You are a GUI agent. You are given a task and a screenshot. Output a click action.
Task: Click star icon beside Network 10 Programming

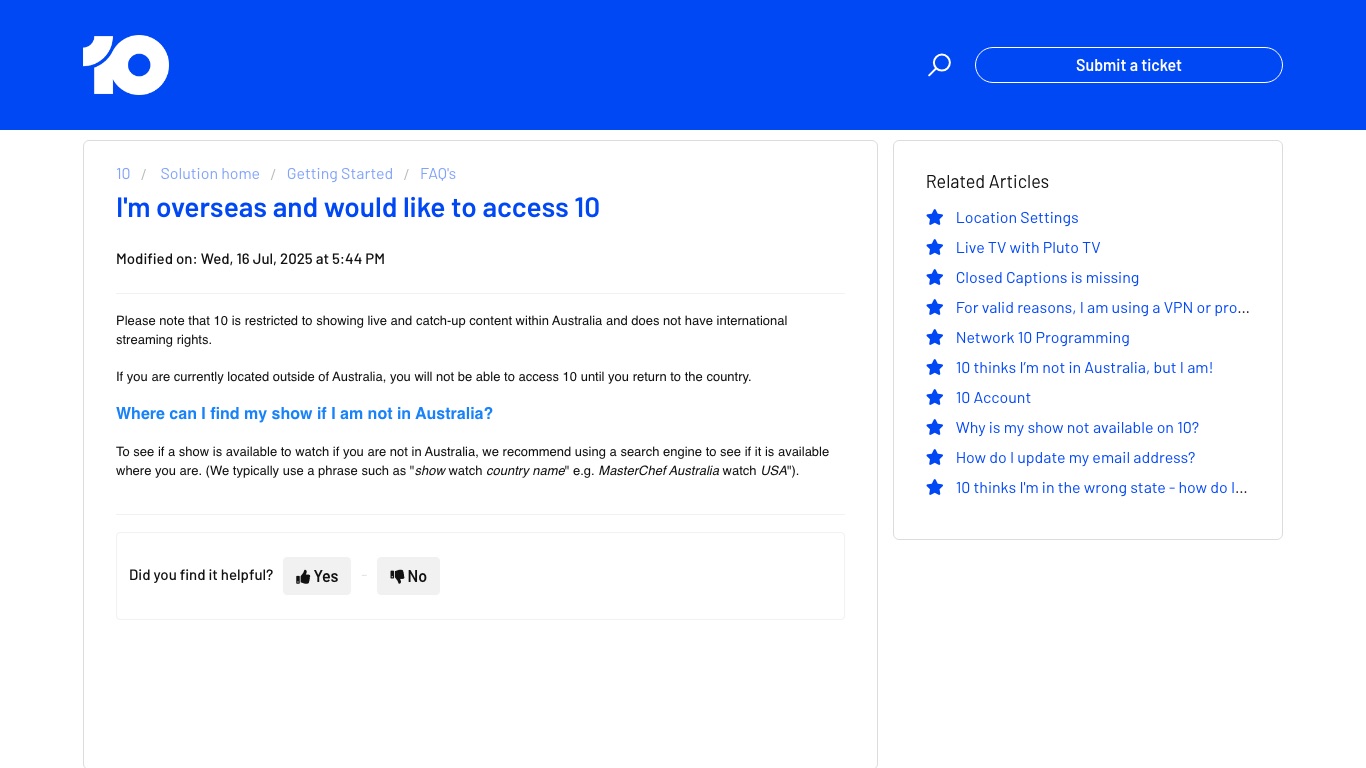(935, 337)
